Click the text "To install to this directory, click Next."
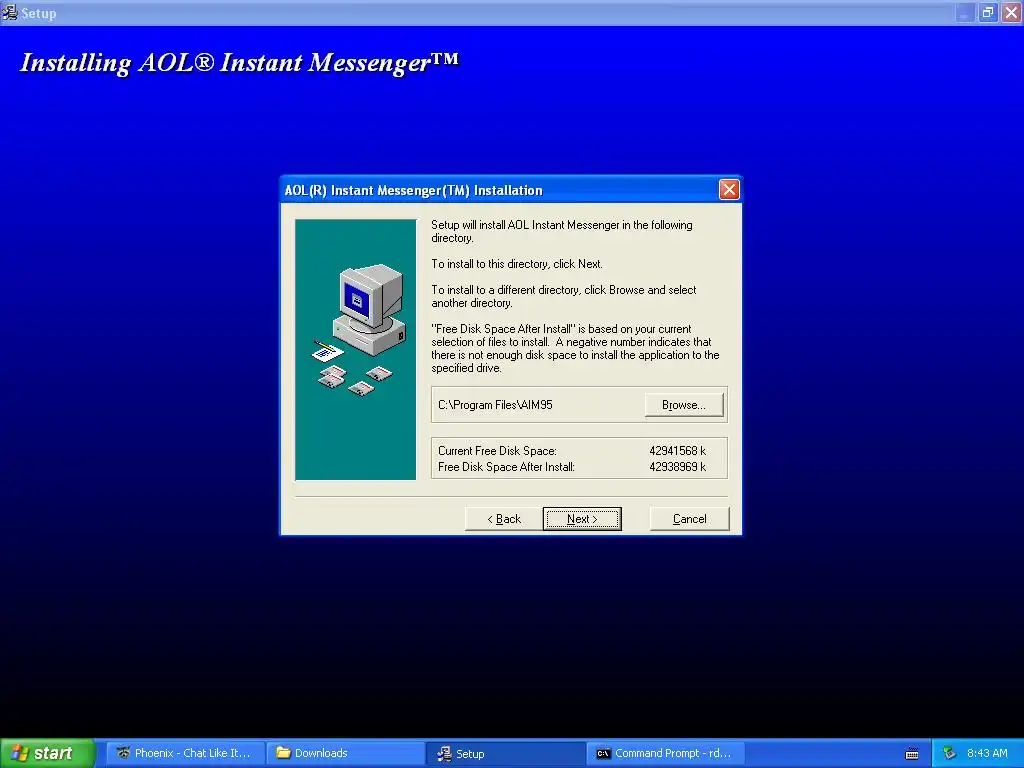 517,264
